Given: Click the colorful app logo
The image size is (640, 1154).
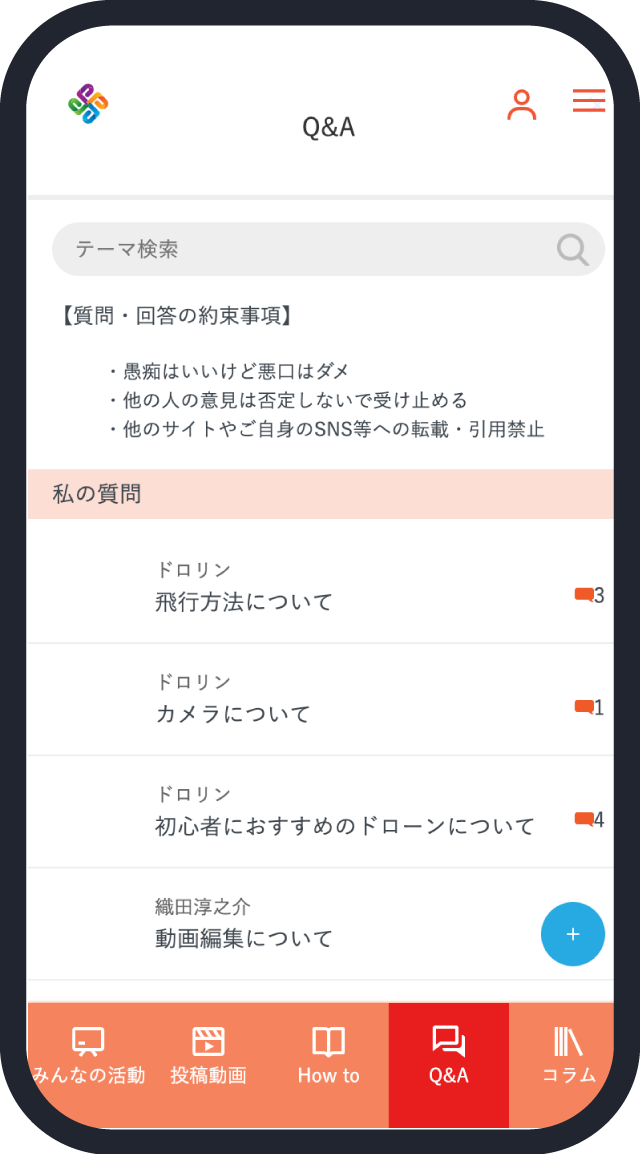Looking at the screenshot, I should [88, 105].
